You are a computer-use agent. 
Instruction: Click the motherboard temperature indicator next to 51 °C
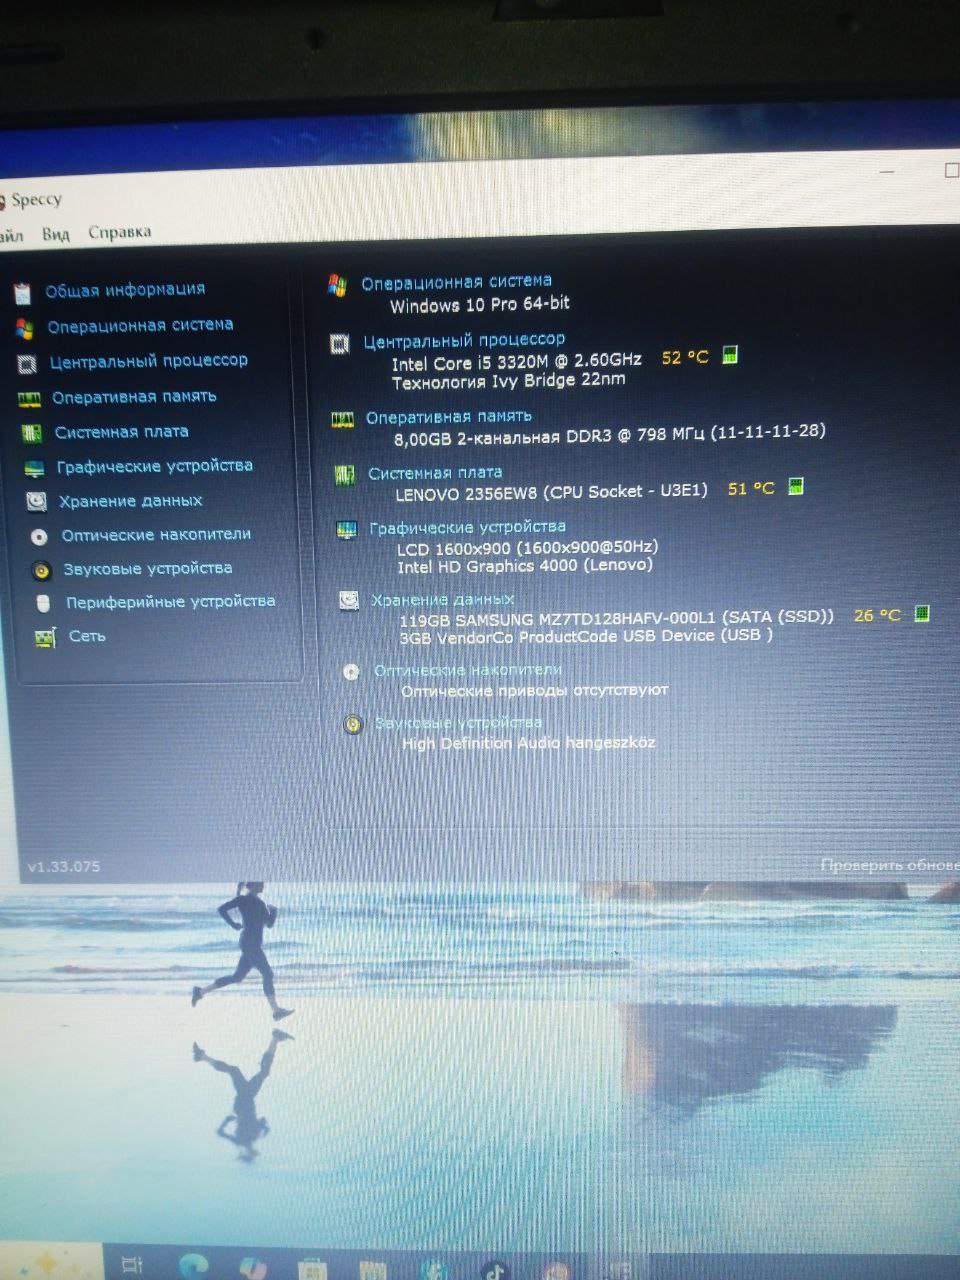(796, 487)
